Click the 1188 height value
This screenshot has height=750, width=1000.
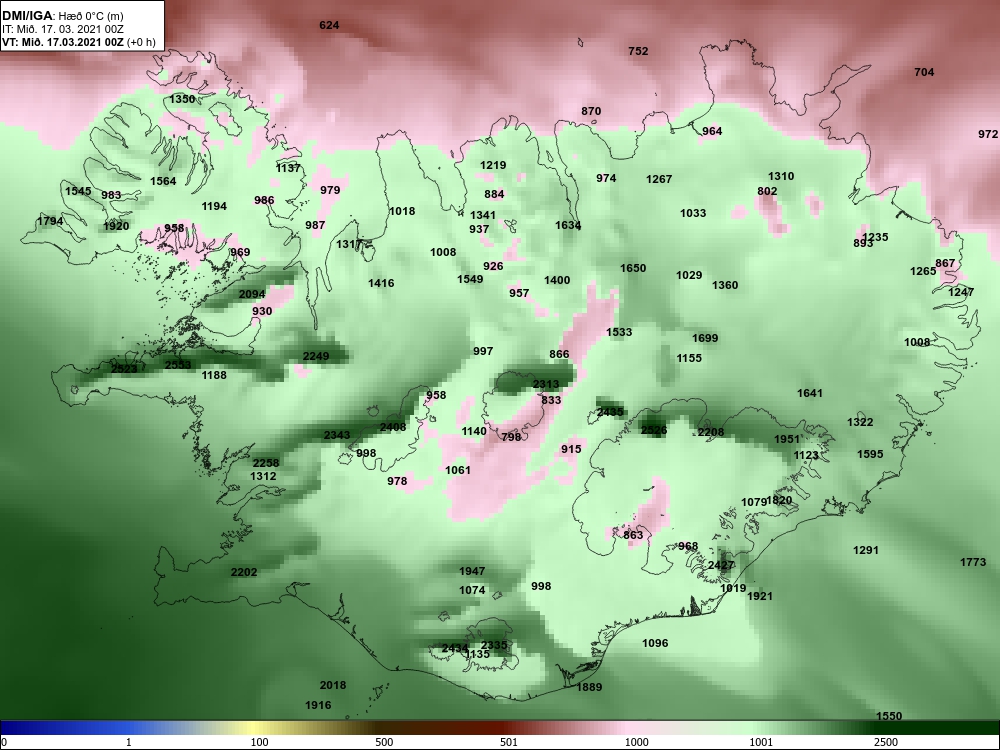click(x=214, y=375)
